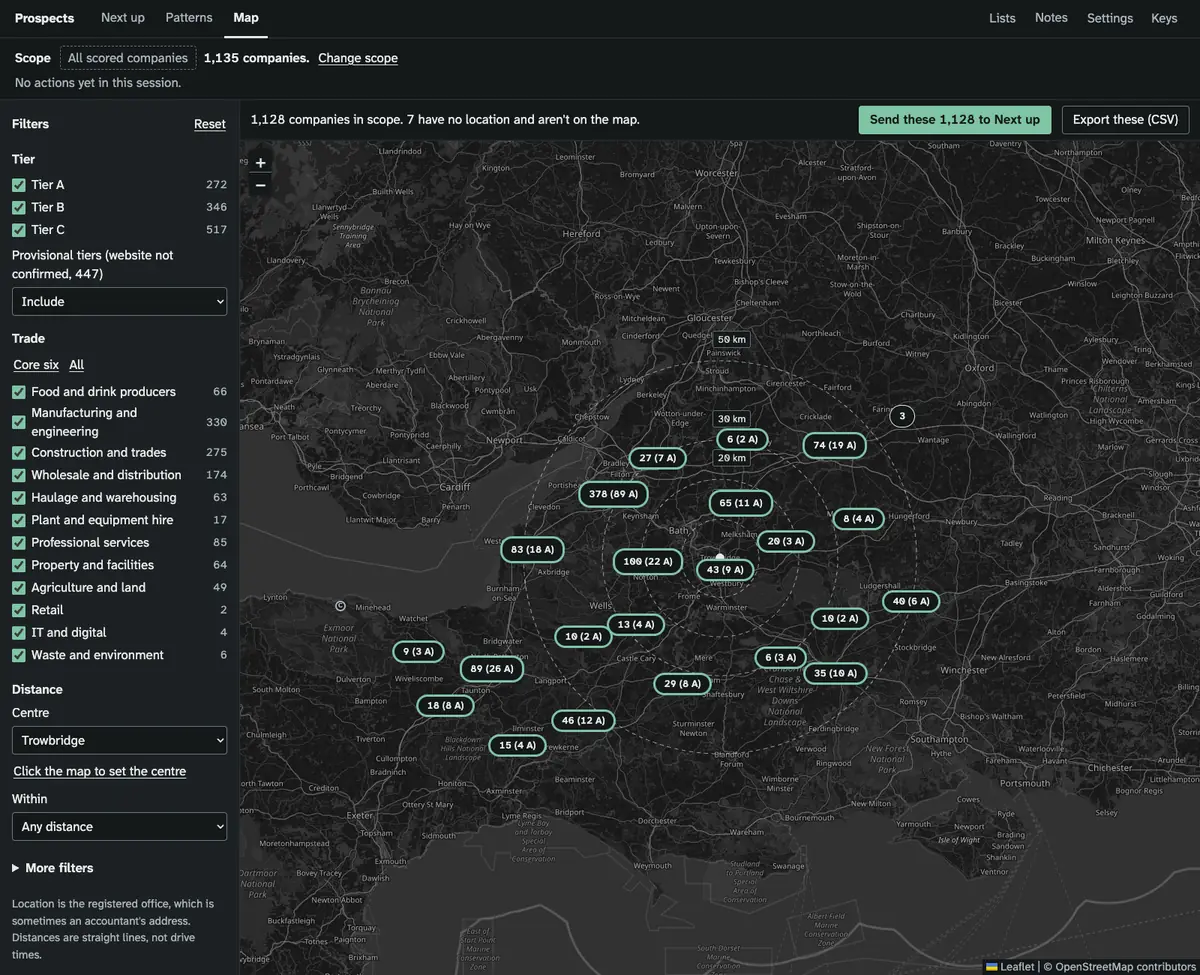The image size is (1200, 975).
Task: Open the 8 (4 A) cluster marker
Action: [x=859, y=519]
